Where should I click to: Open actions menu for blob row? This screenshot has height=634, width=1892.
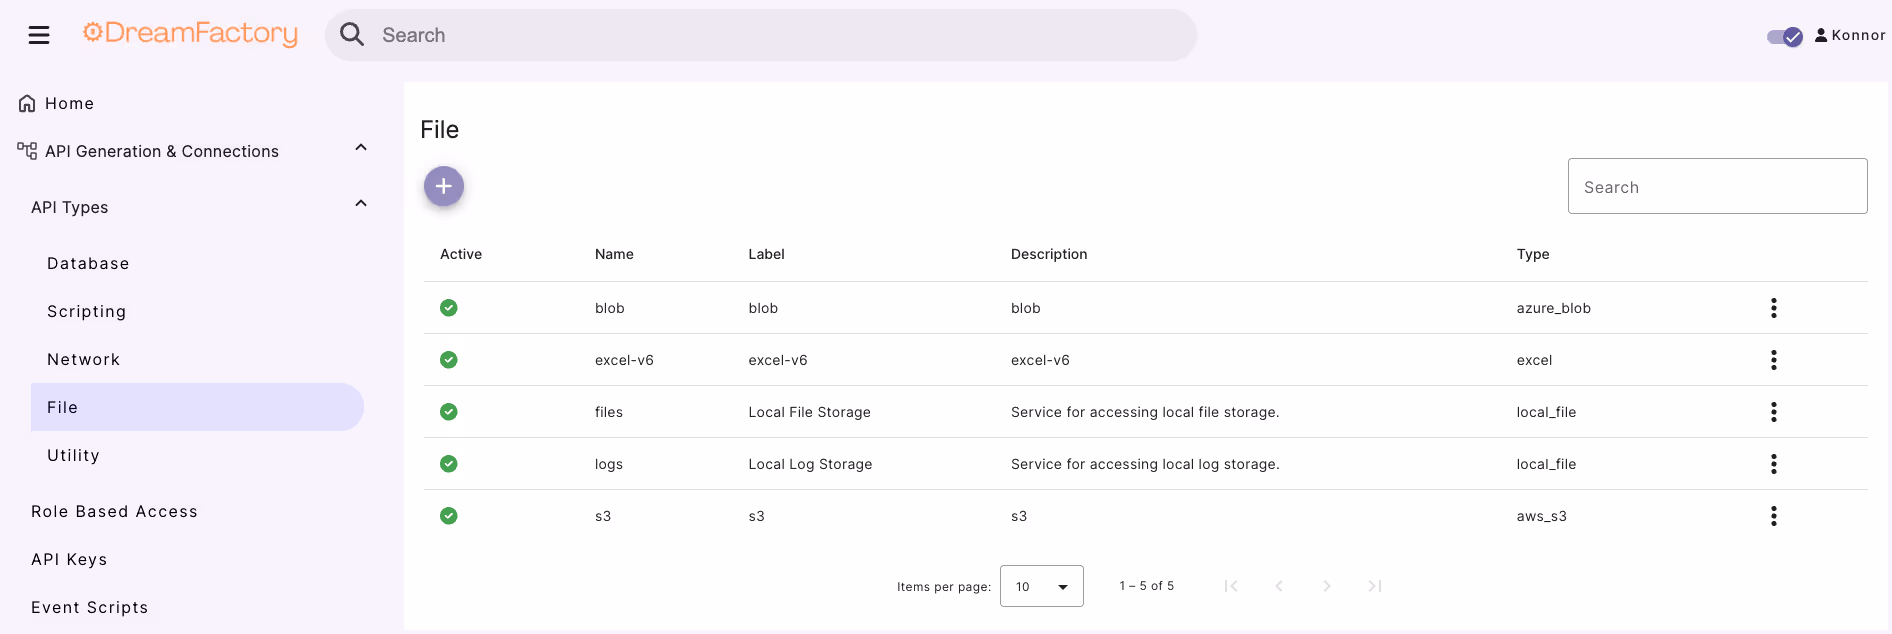pyautogui.click(x=1774, y=308)
